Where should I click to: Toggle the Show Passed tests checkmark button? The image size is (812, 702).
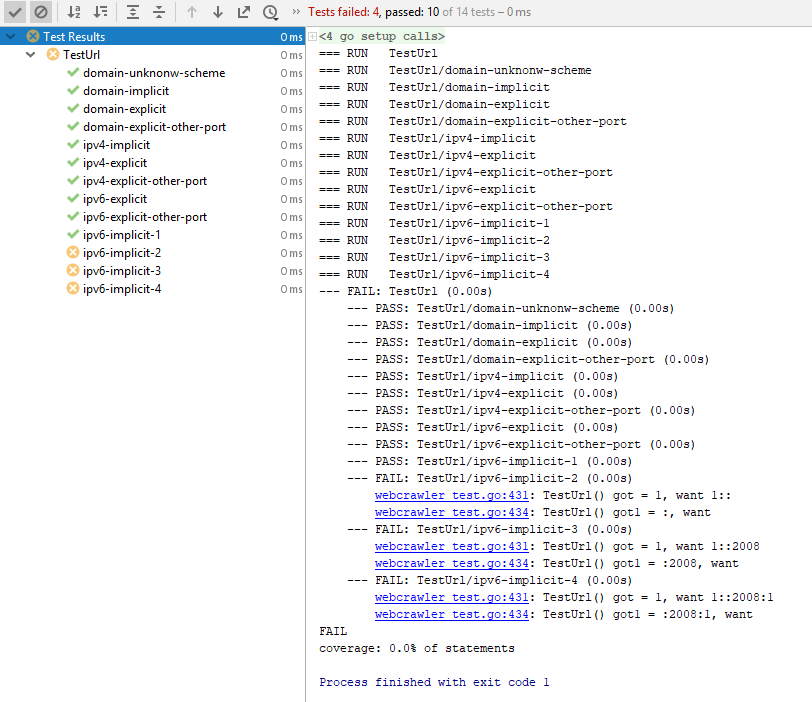point(15,12)
